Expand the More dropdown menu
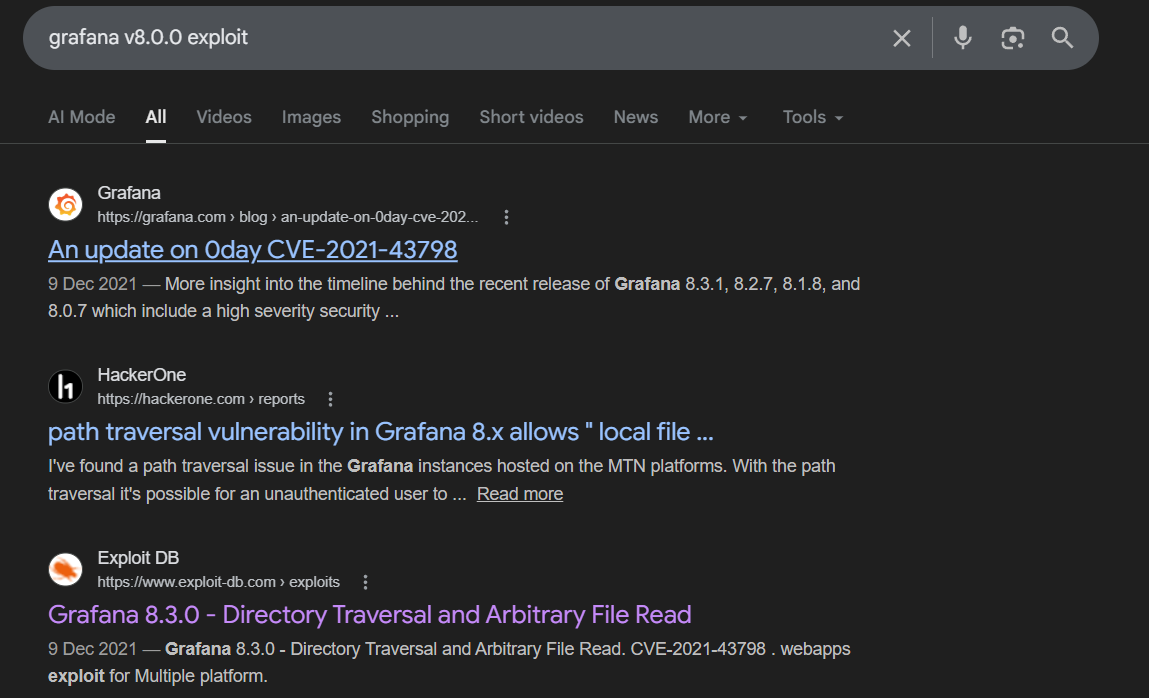 tap(717, 117)
